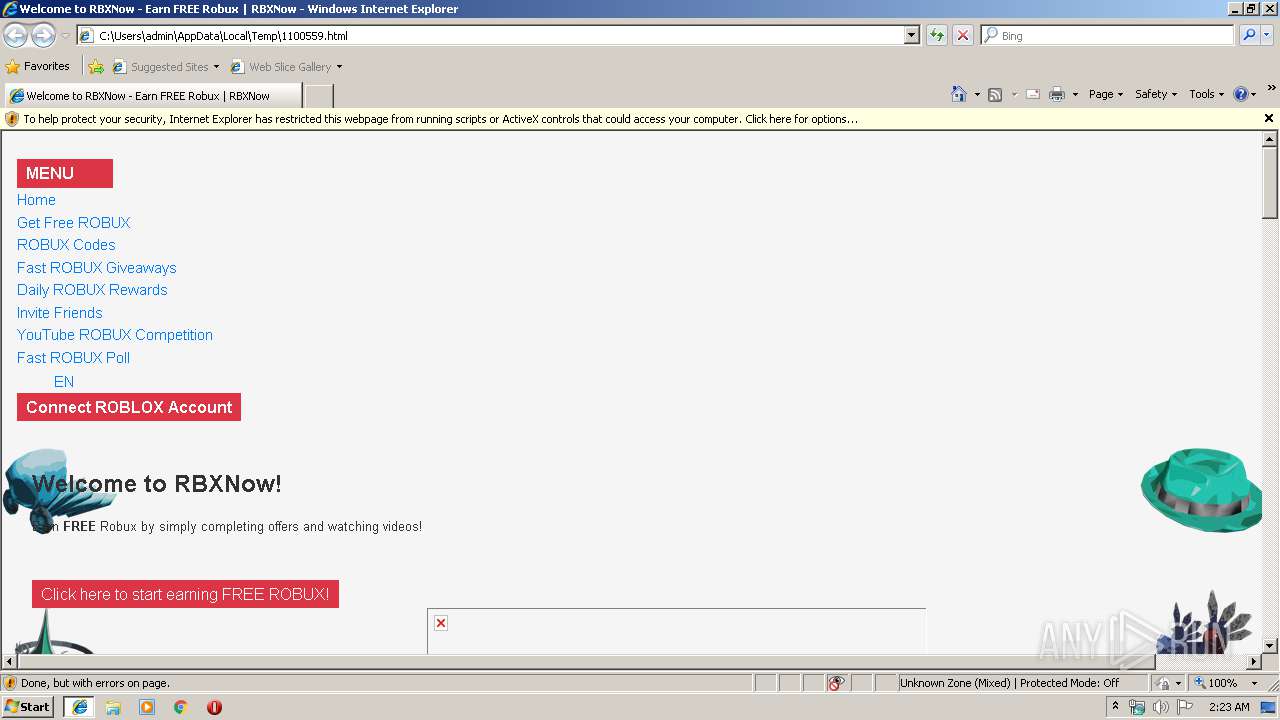Click Add to Favorites Bar icon

click(96, 67)
